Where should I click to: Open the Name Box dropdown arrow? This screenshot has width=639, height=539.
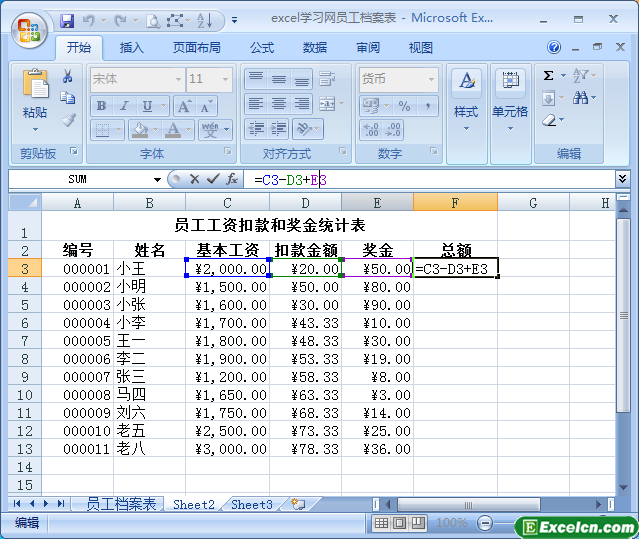pyautogui.click(x=157, y=179)
